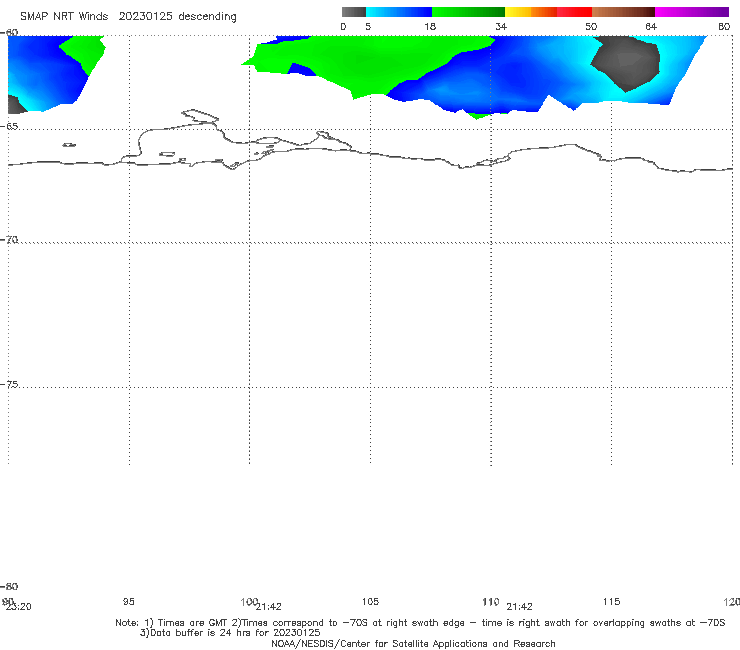740x650 pixels.
Task: Click the "21:42" time next to longitude 100
Action: click(x=269, y=607)
